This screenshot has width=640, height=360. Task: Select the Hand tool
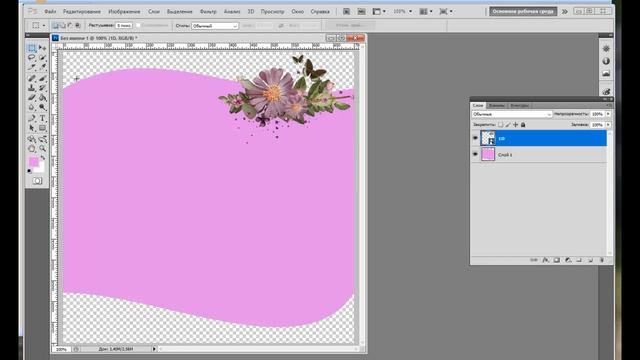point(32,149)
